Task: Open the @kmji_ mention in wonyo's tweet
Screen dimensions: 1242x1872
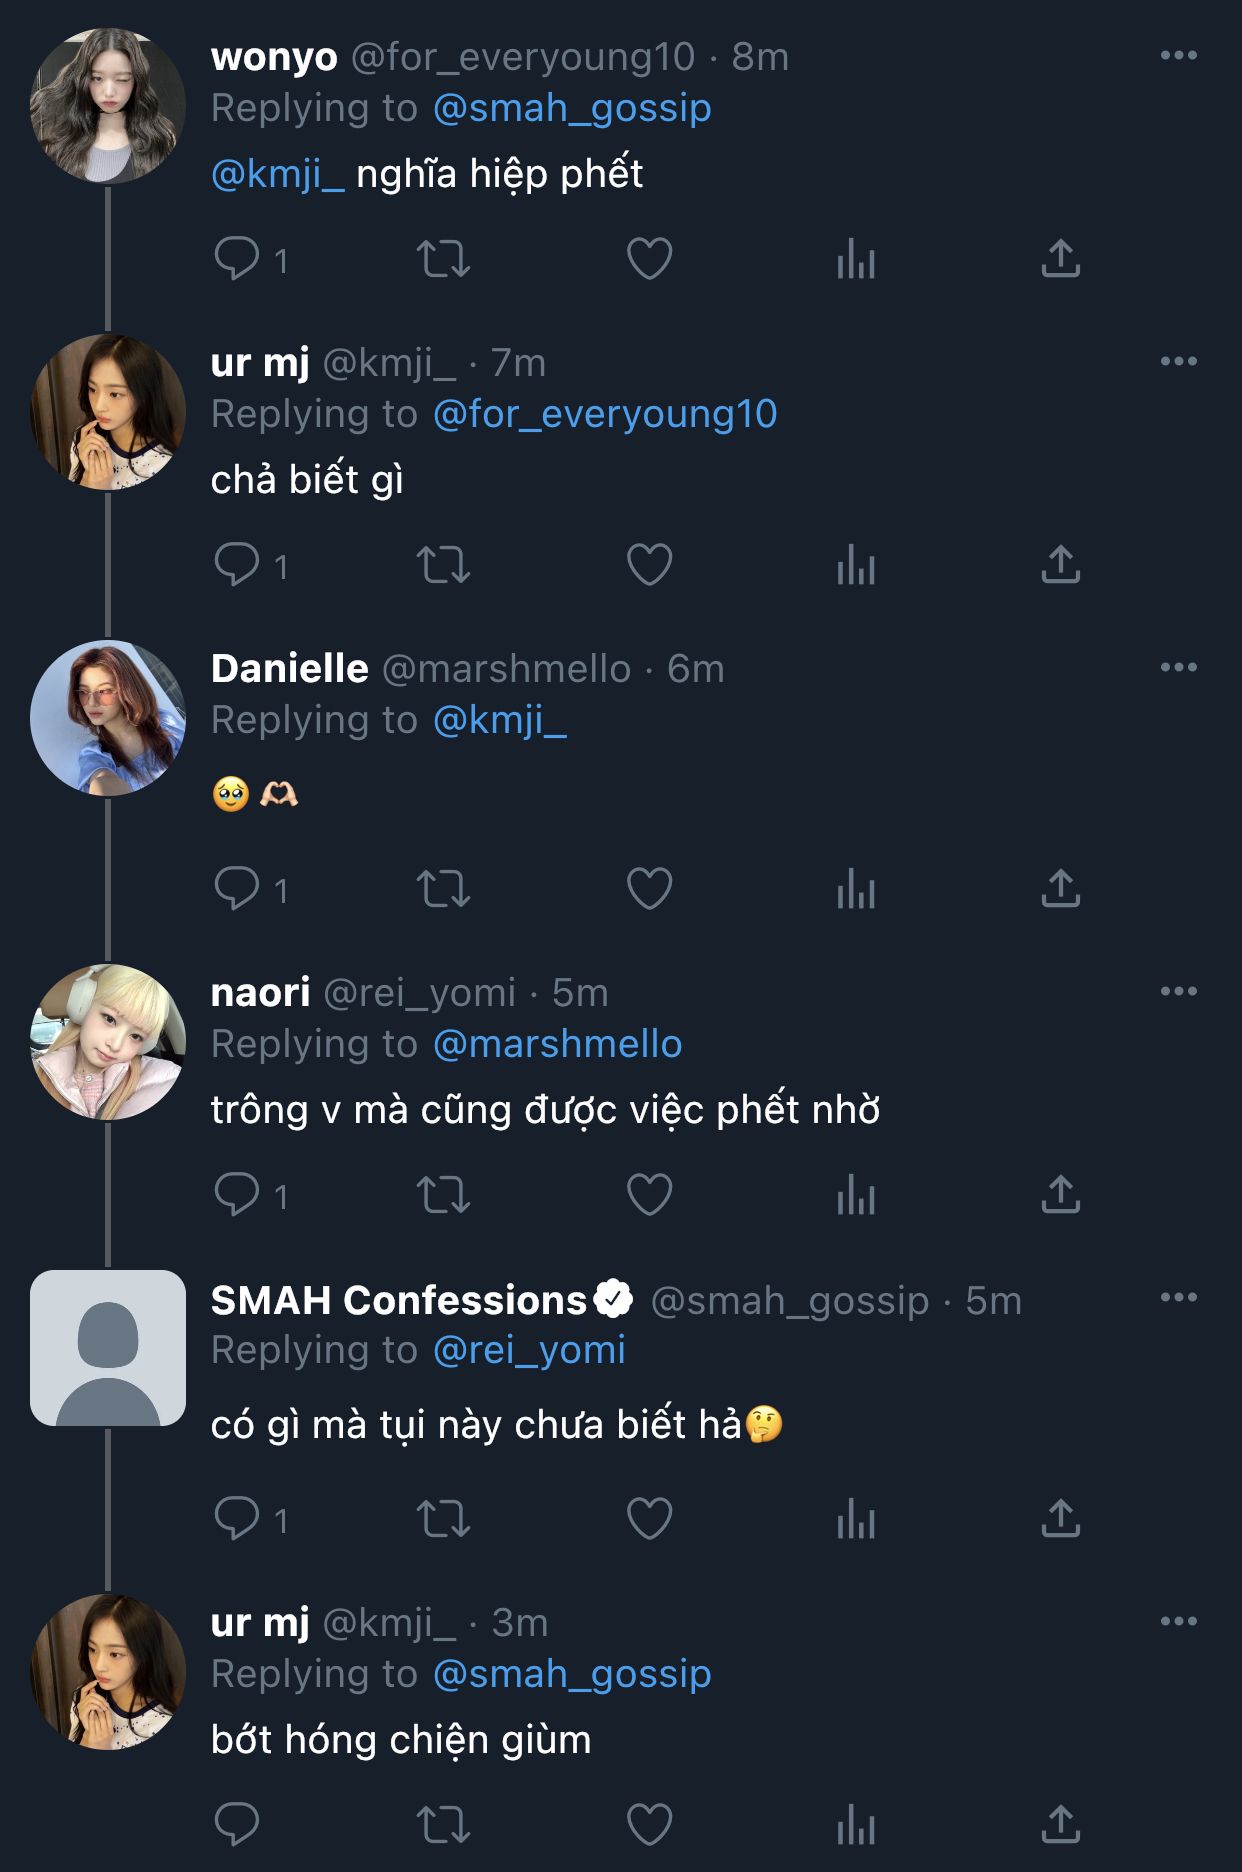Action: coord(277,175)
